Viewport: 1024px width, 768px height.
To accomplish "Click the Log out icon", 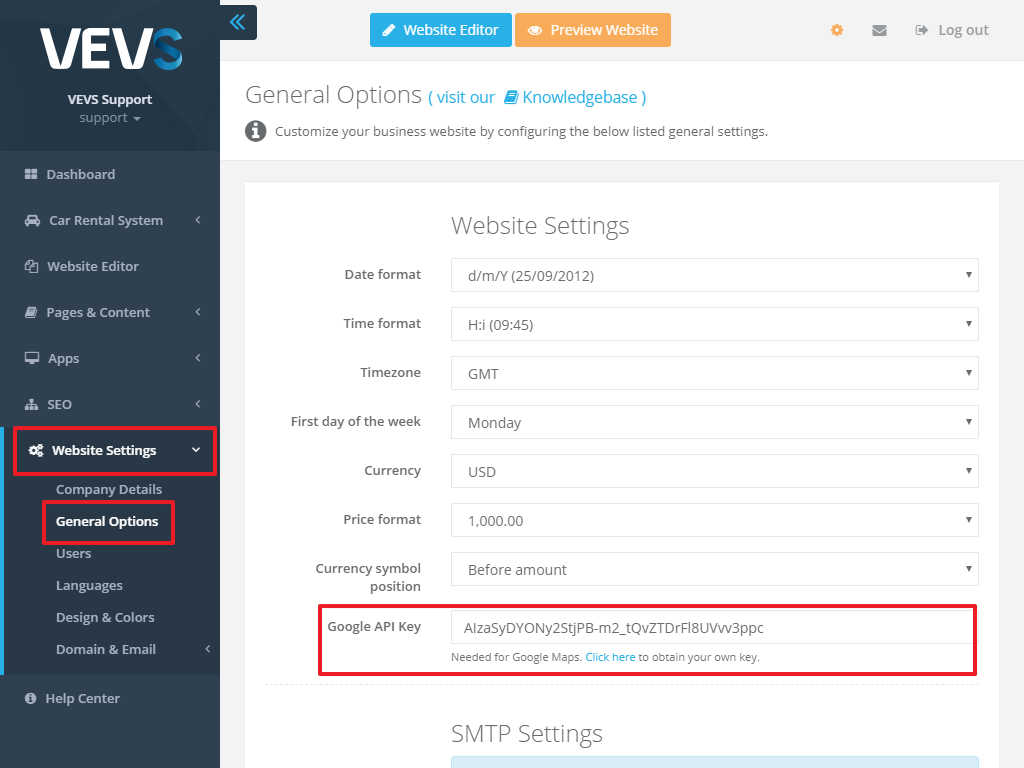I will [921, 30].
